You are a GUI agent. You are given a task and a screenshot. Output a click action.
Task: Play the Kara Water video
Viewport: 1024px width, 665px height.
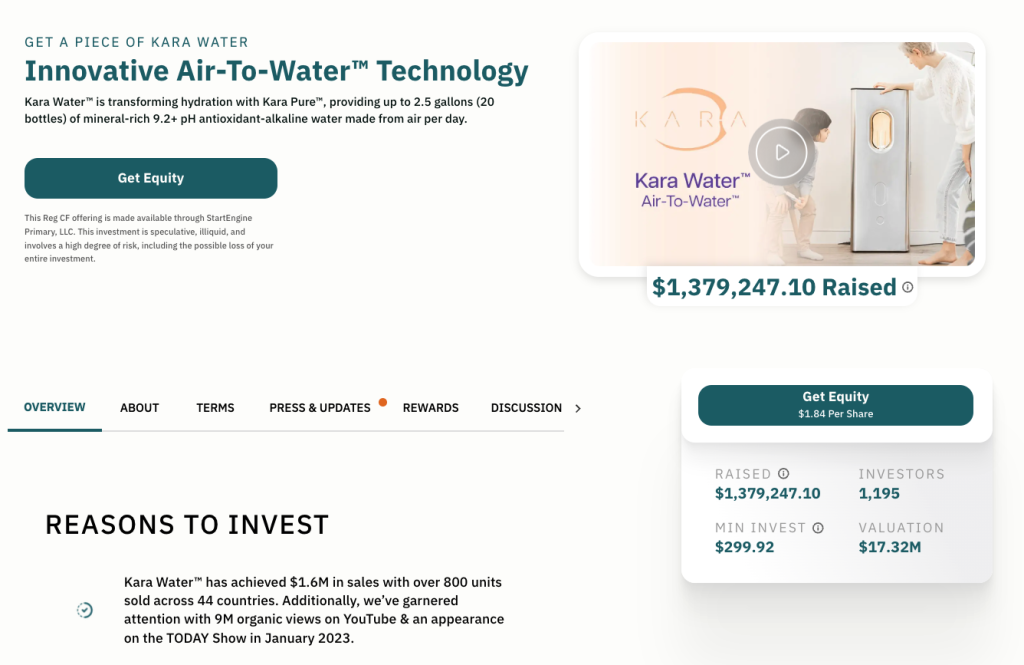[782, 153]
